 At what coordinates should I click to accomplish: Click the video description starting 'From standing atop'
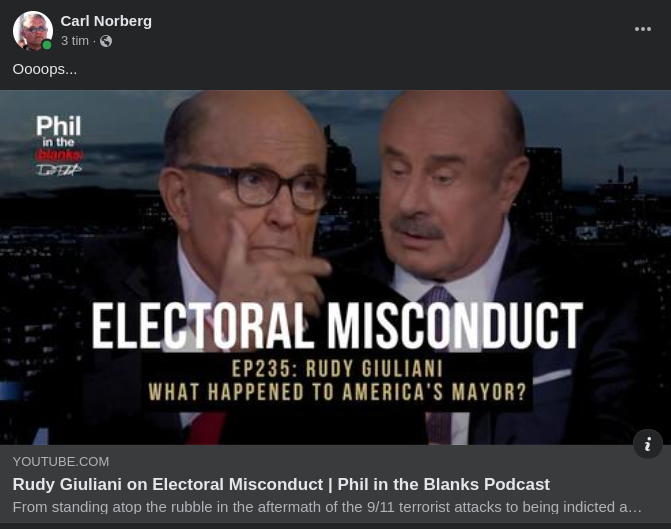click(x=327, y=507)
